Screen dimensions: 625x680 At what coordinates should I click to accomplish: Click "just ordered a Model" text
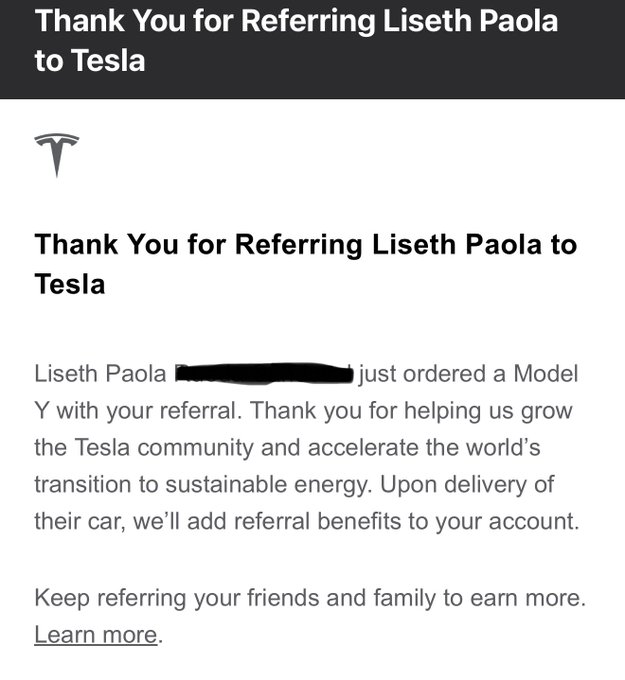pyautogui.click(x=468, y=374)
